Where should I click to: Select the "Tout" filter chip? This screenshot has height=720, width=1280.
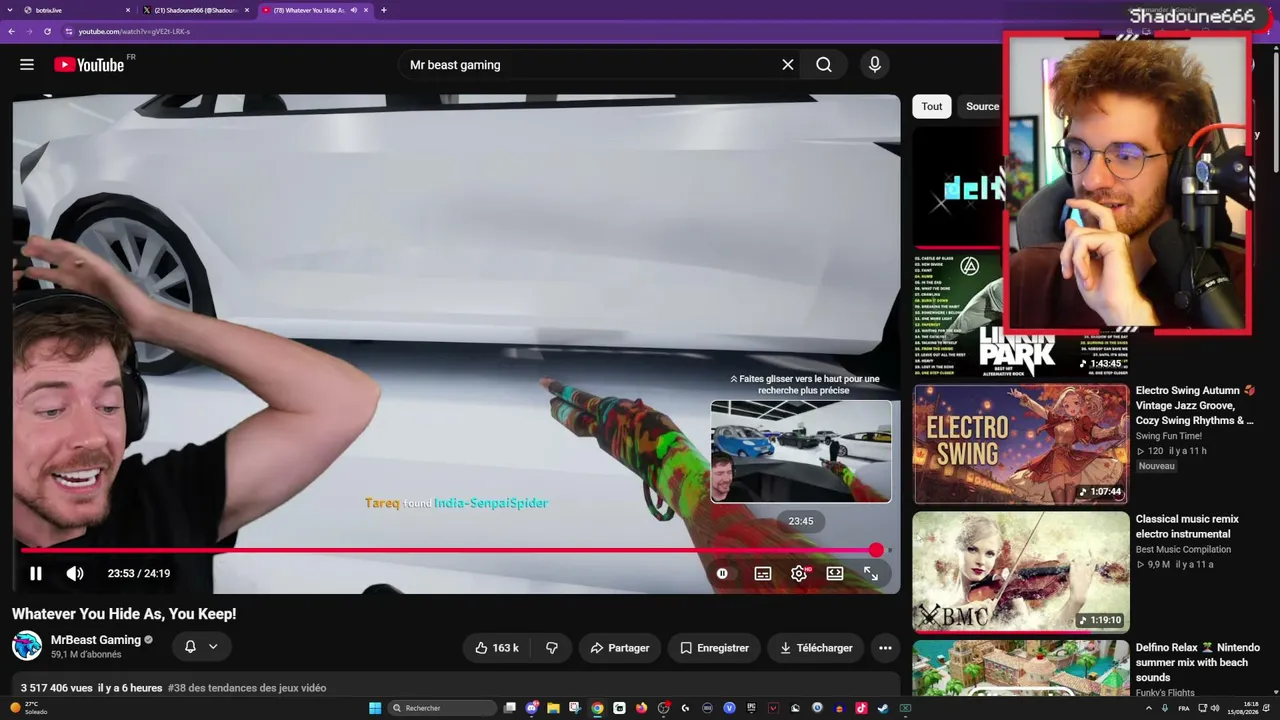[x=932, y=107]
